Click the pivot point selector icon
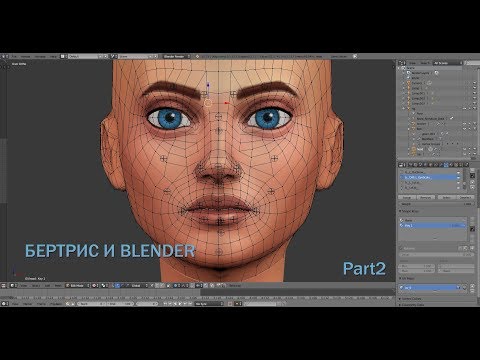Screen dimensions: 480x360 pyautogui.click(x=104, y=286)
